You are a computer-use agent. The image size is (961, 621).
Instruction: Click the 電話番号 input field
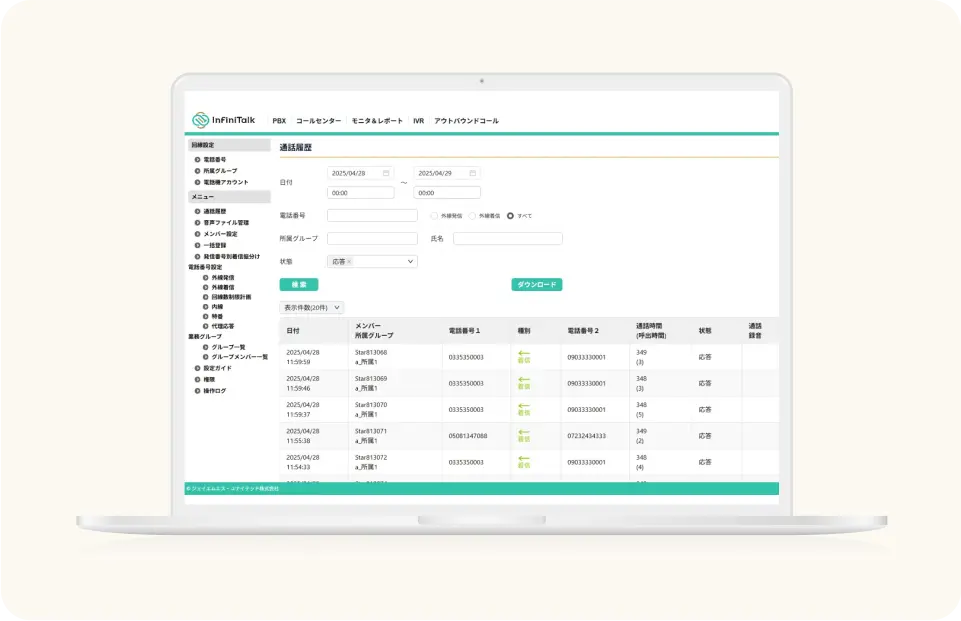coord(372,216)
